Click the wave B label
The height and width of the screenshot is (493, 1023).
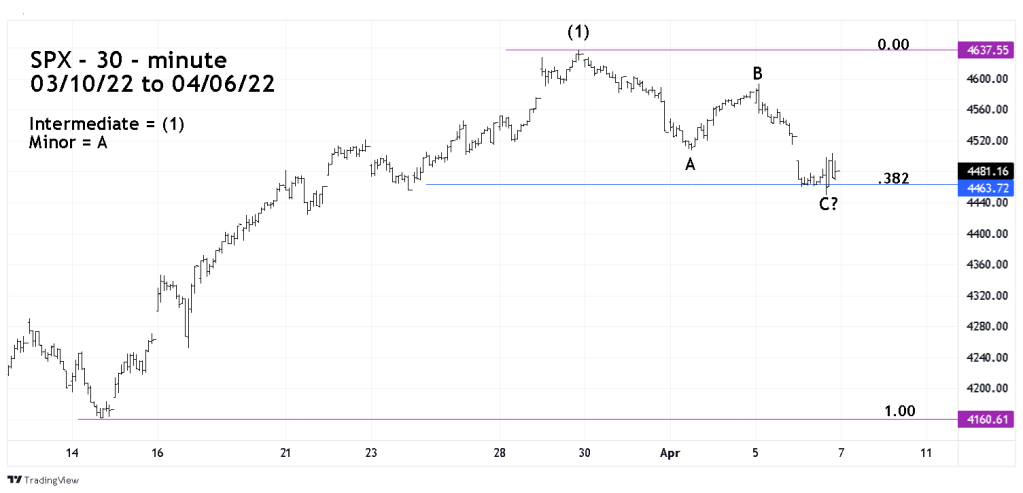click(758, 73)
